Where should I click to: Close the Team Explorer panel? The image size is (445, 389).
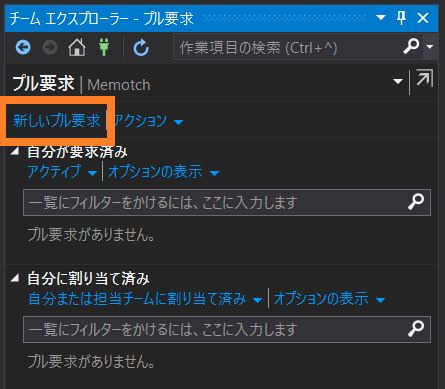423,18
